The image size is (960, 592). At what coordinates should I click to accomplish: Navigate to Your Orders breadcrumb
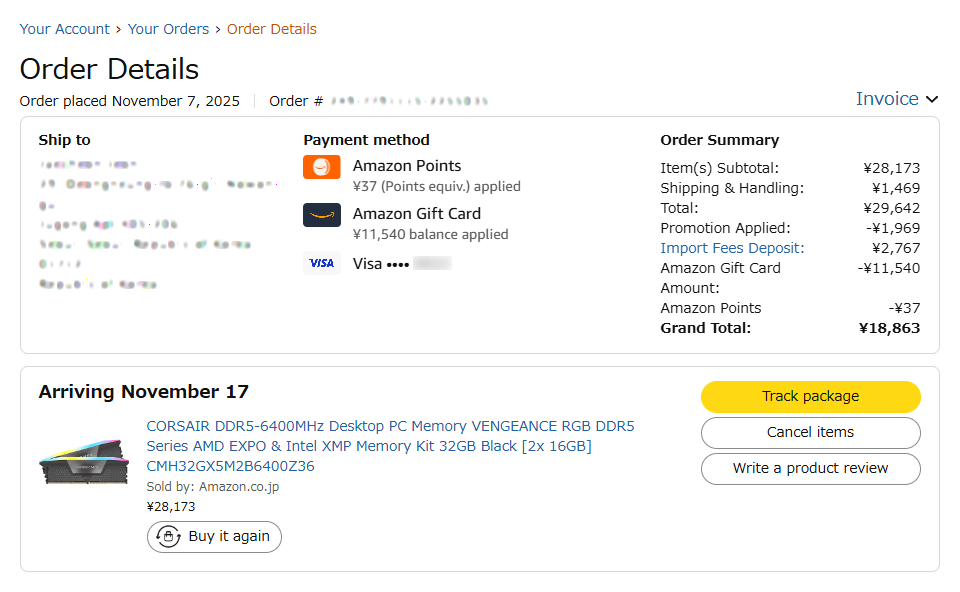pos(168,29)
